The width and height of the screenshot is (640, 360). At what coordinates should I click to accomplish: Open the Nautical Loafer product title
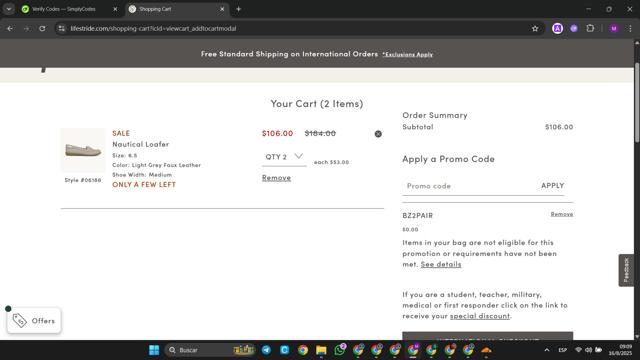pyautogui.click(x=140, y=144)
